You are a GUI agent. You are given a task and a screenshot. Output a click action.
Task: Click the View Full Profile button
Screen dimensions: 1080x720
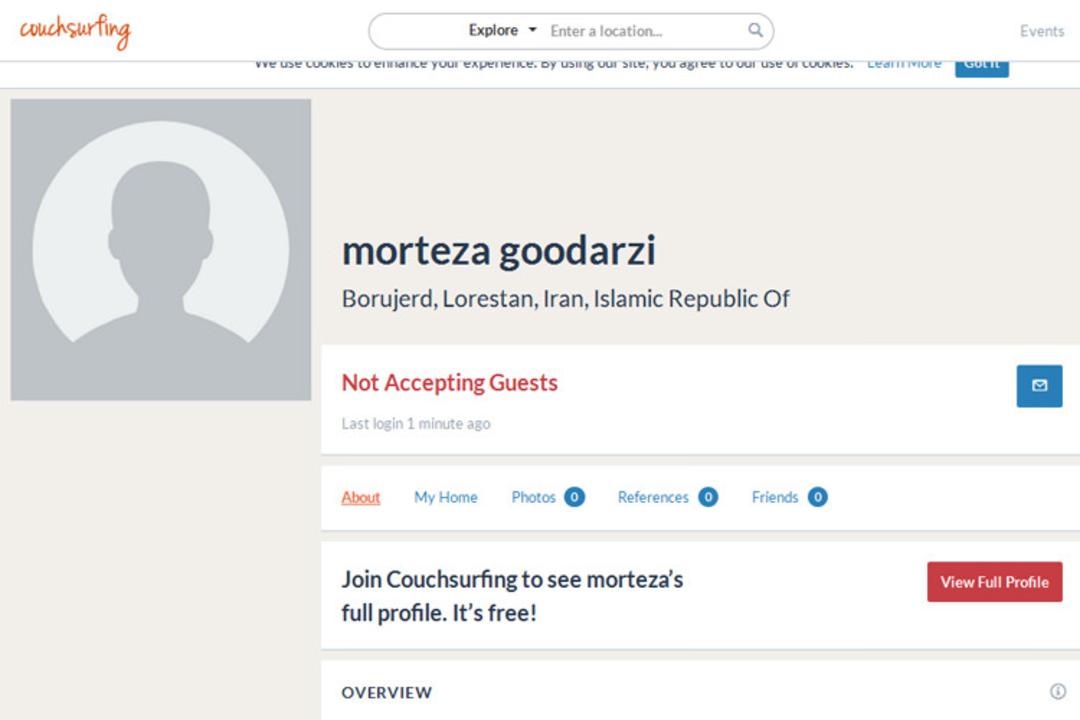tap(995, 582)
